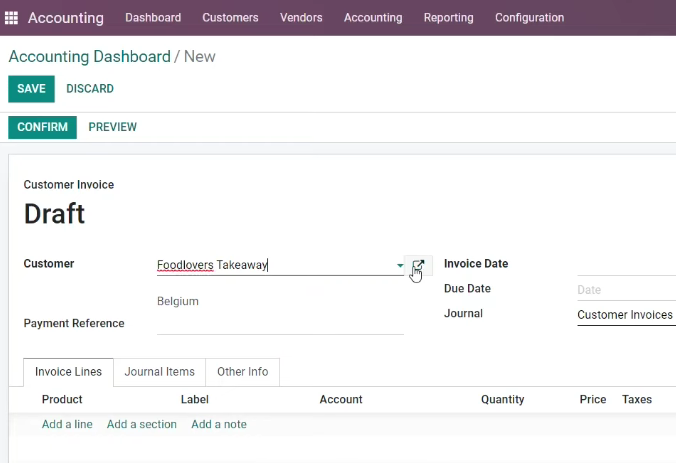This screenshot has width=676, height=463.
Task: Preview the invoice
Action: click(113, 127)
